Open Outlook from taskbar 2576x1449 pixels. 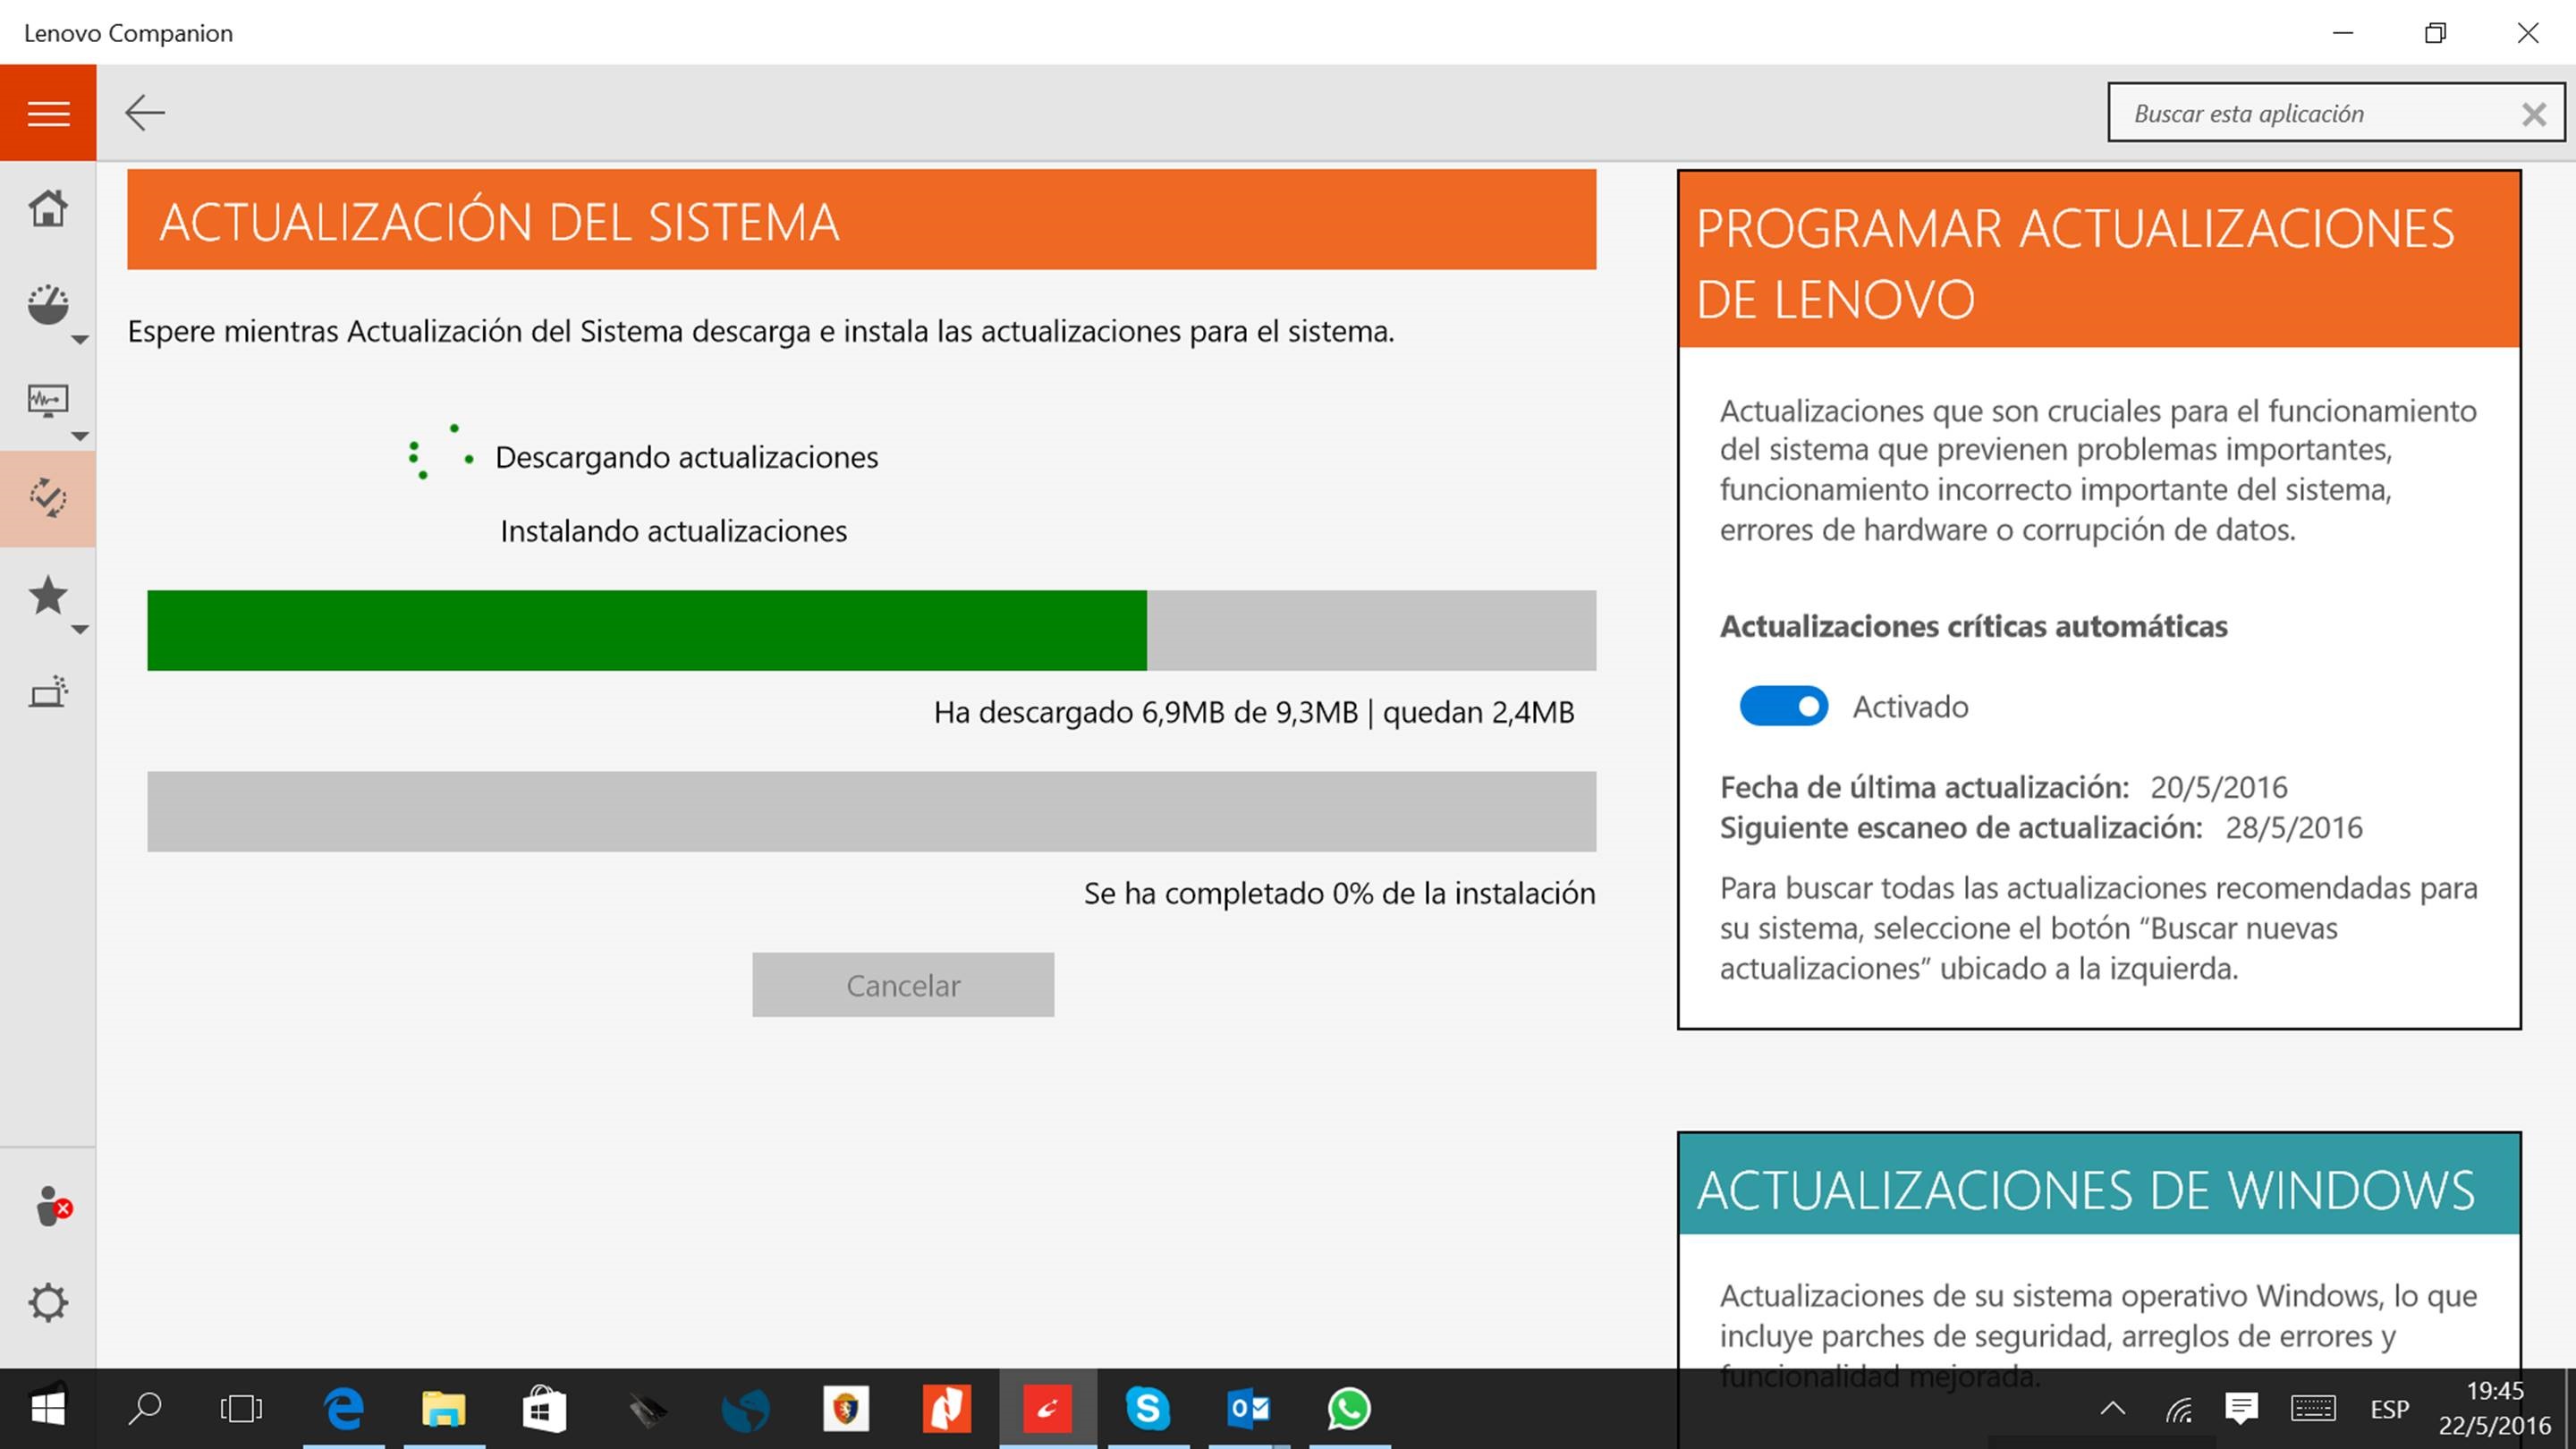point(1248,1409)
